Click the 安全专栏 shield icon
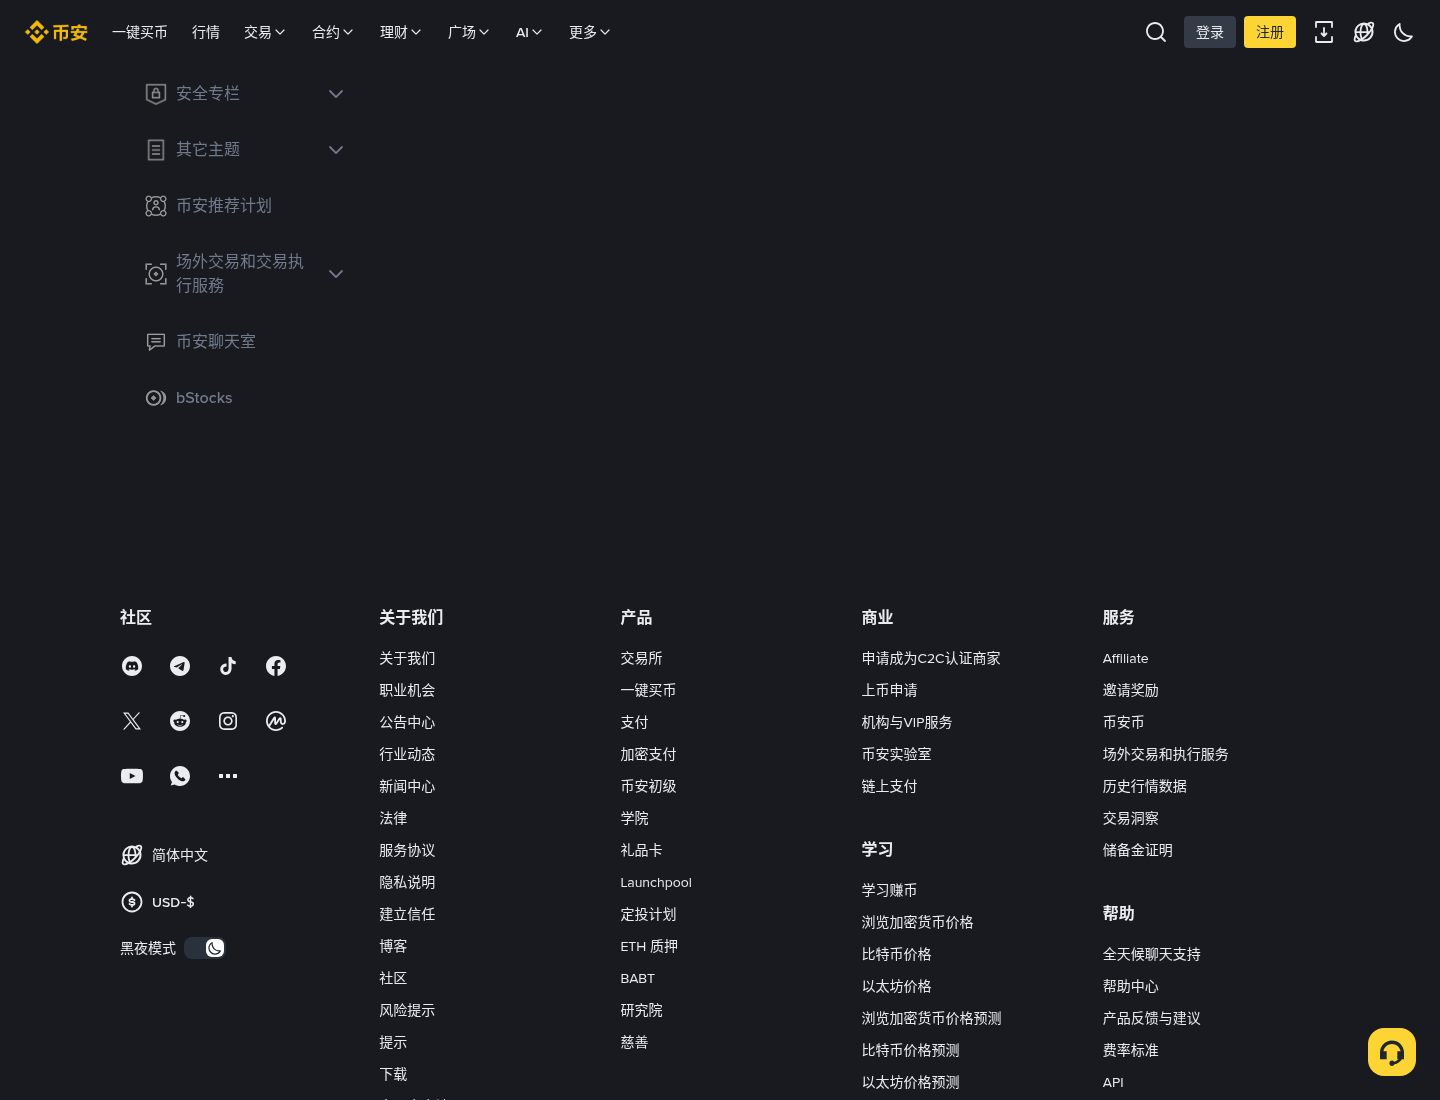Viewport: 1440px width, 1100px height. click(156, 94)
